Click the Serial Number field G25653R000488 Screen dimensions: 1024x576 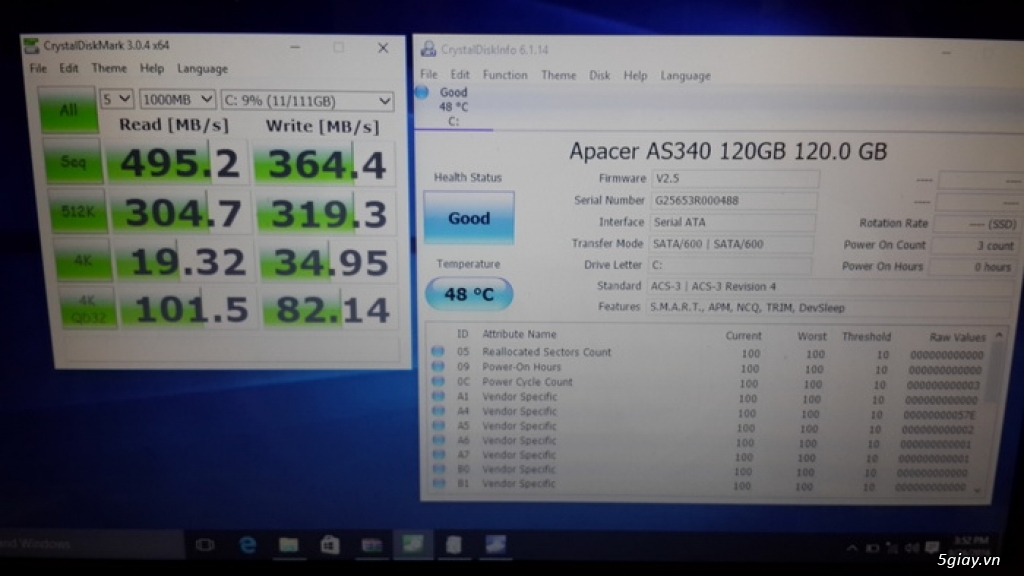(733, 200)
